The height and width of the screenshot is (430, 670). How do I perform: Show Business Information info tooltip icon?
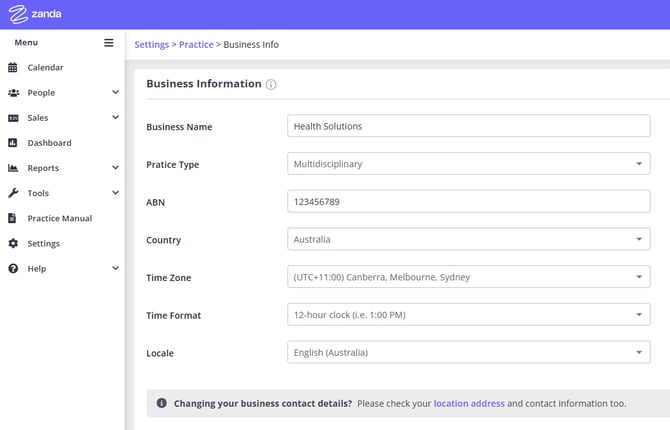tap(271, 85)
